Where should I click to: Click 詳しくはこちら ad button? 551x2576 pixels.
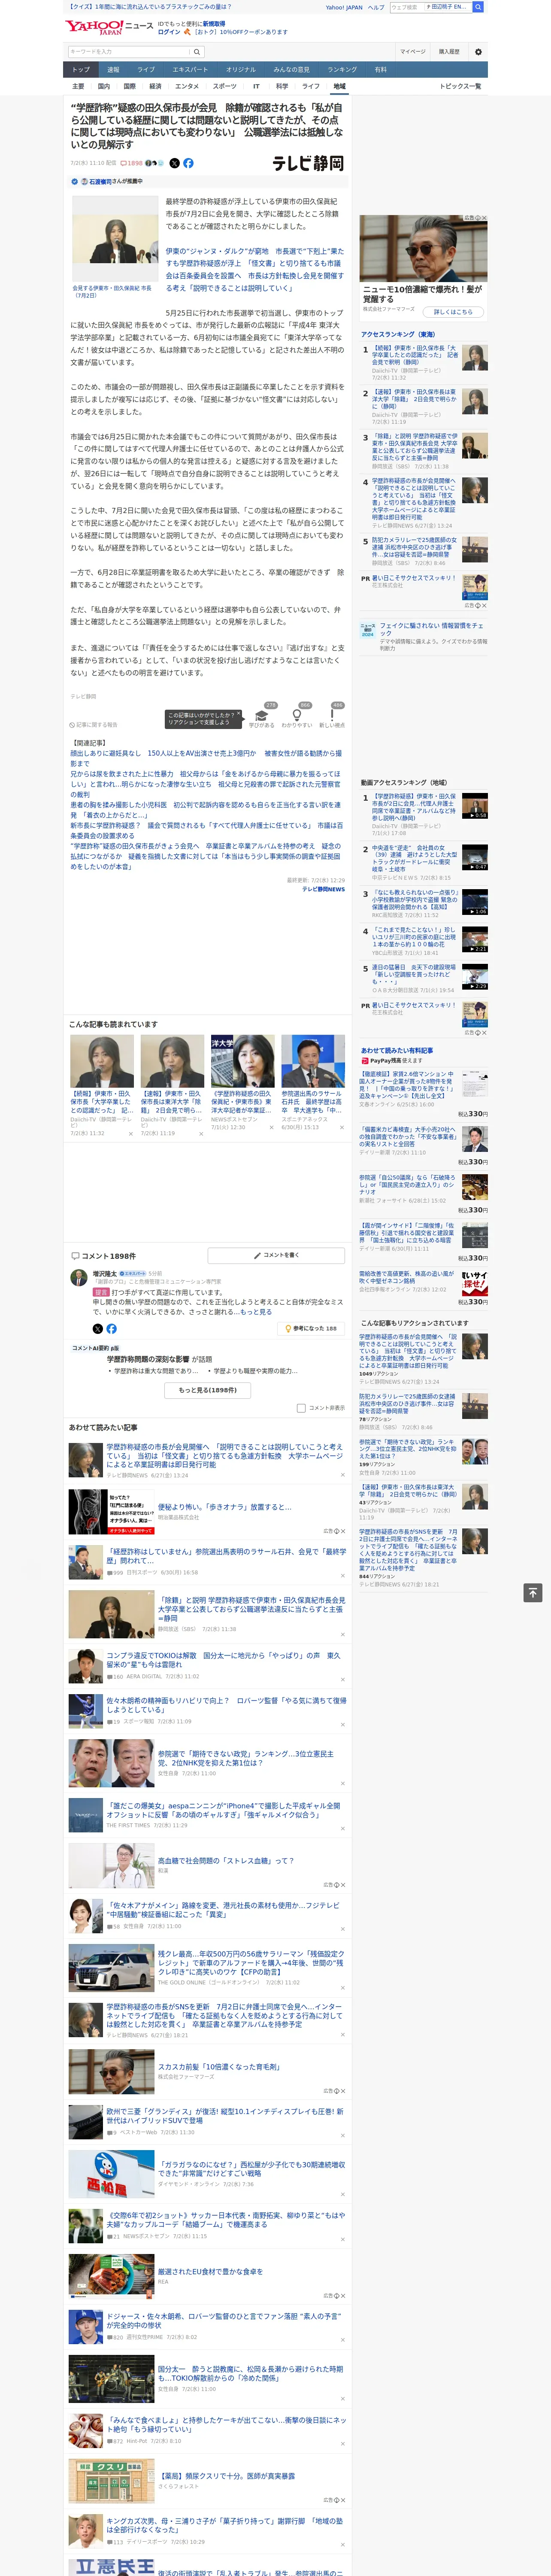click(453, 312)
